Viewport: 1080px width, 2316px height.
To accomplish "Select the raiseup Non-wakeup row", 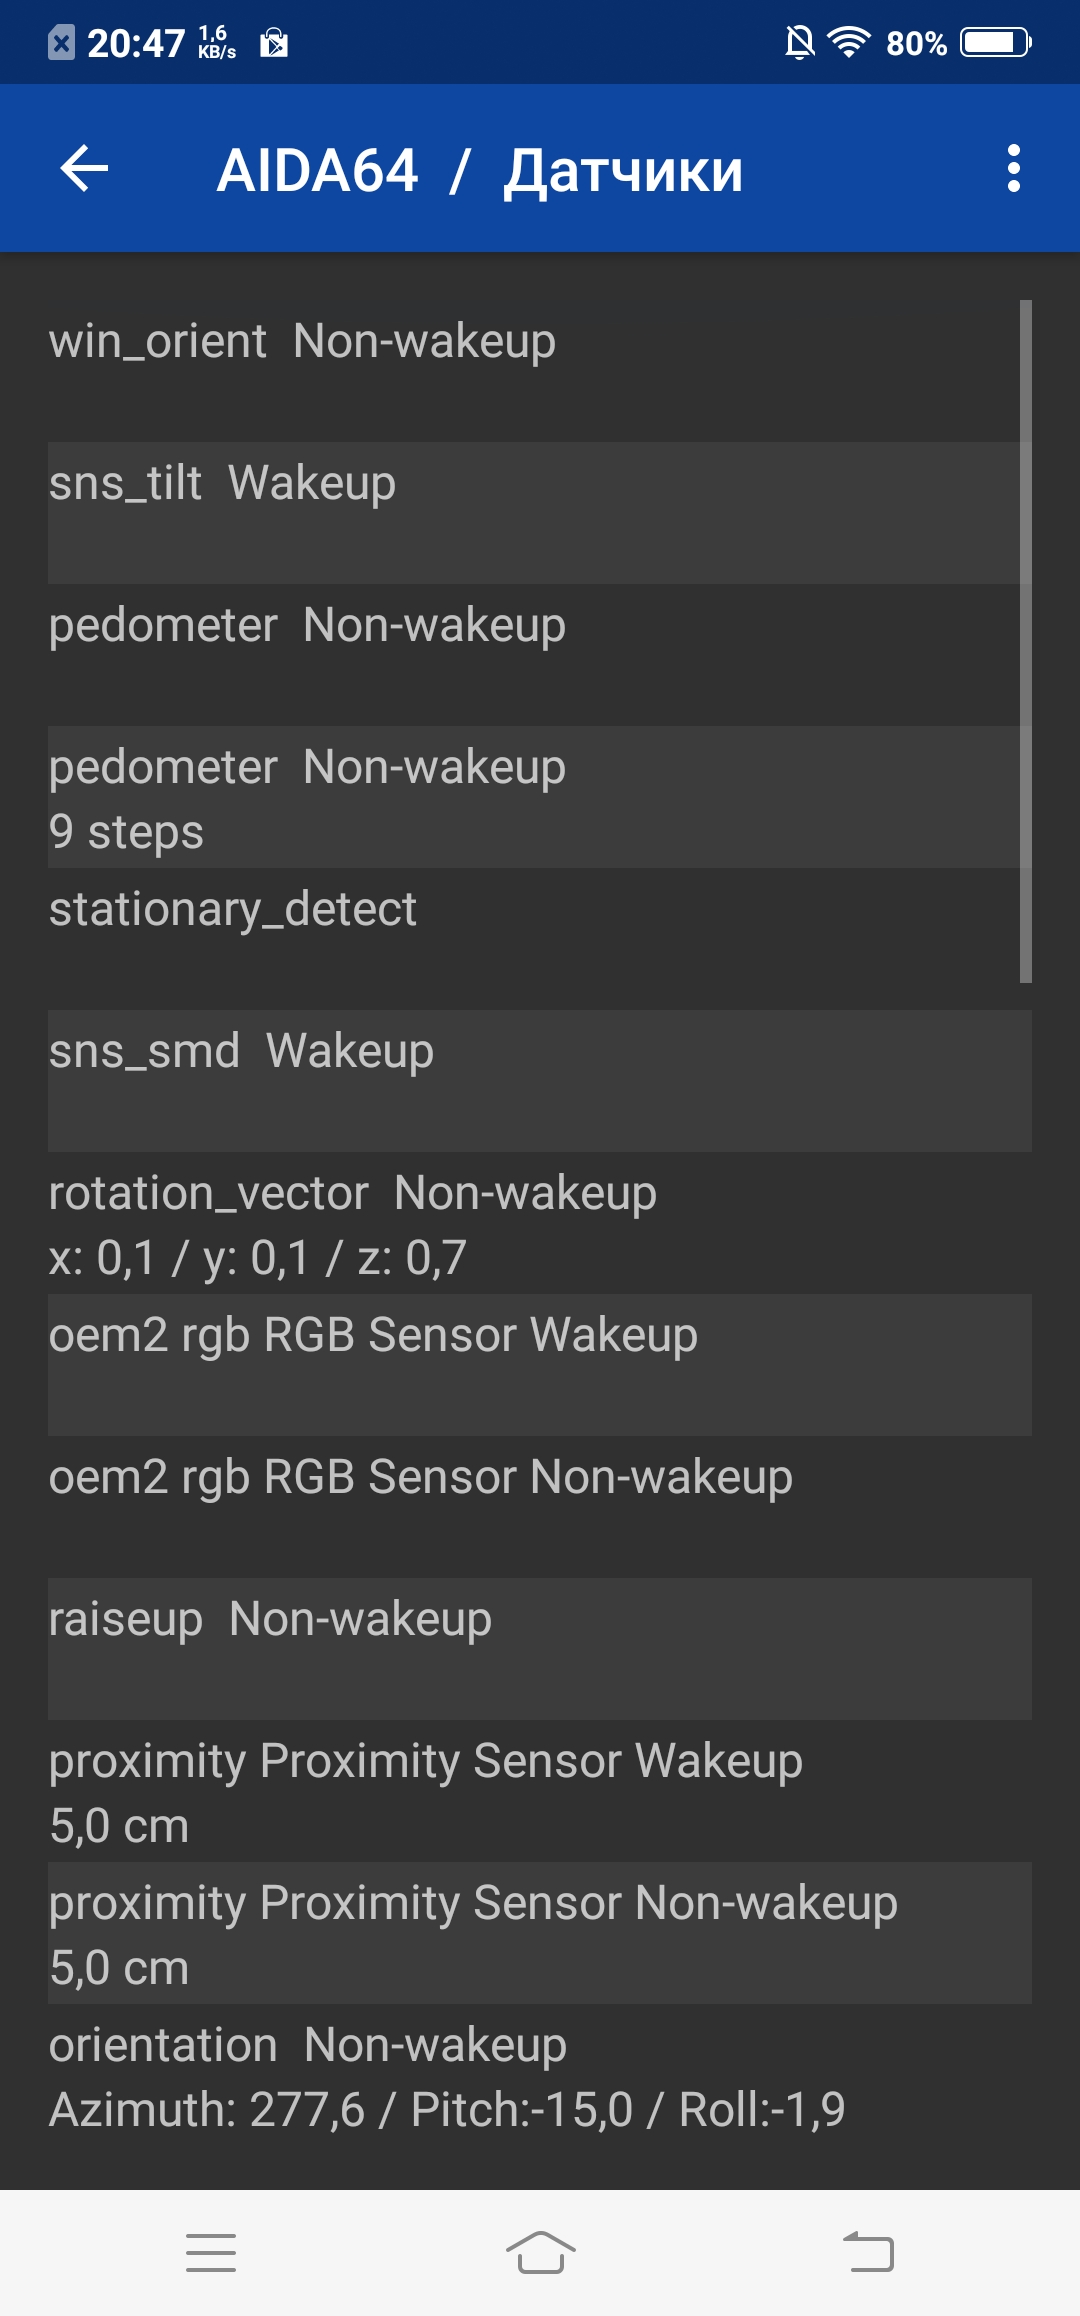I will pyautogui.click(x=540, y=1649).
